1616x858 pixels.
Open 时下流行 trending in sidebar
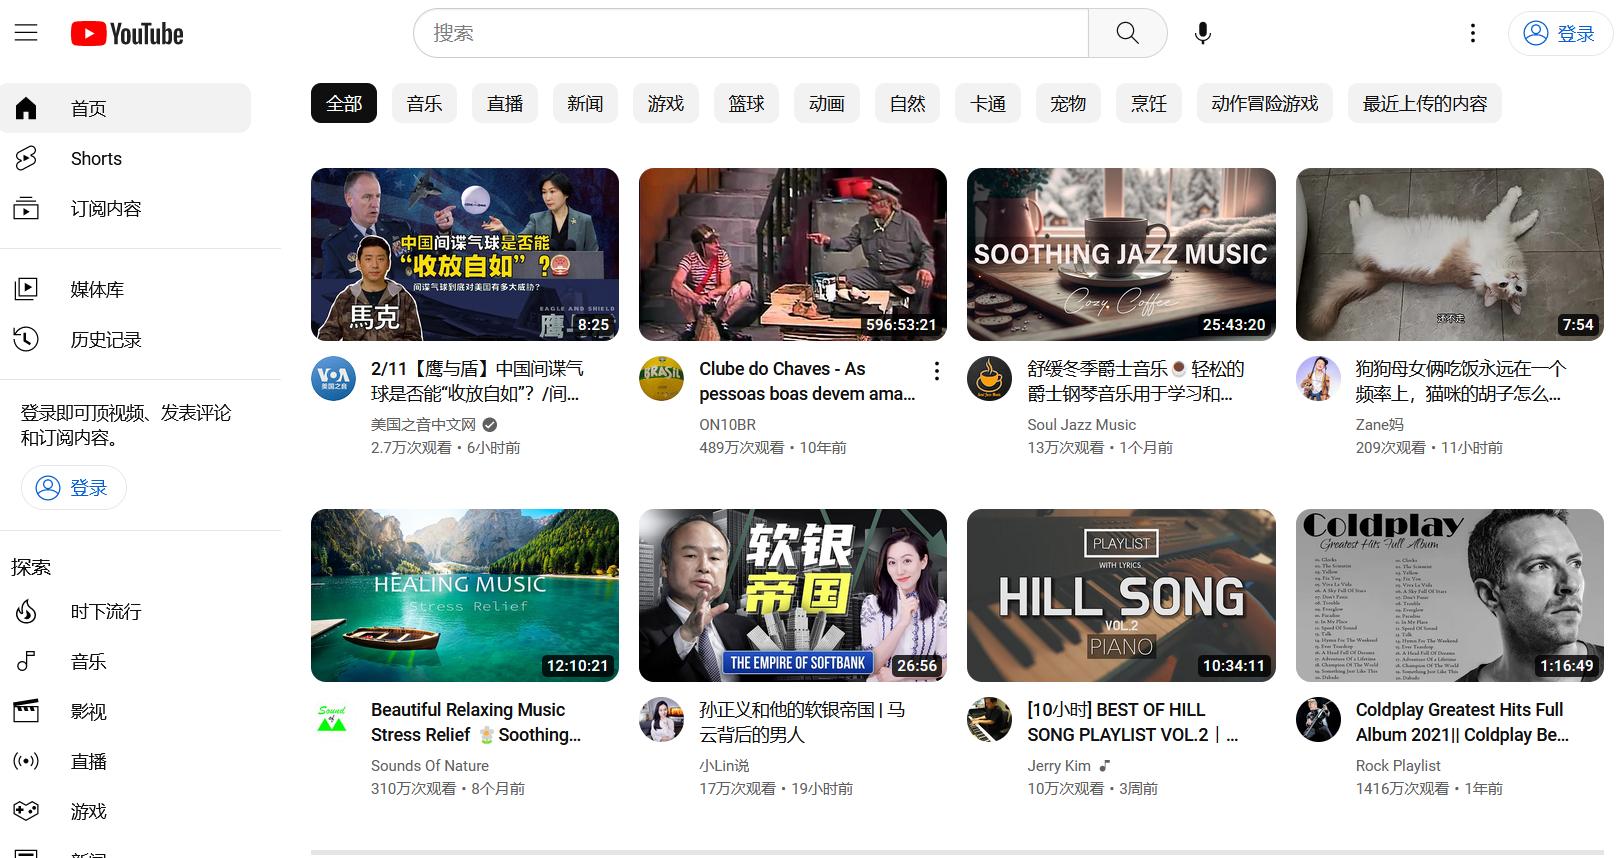[126, 611]
